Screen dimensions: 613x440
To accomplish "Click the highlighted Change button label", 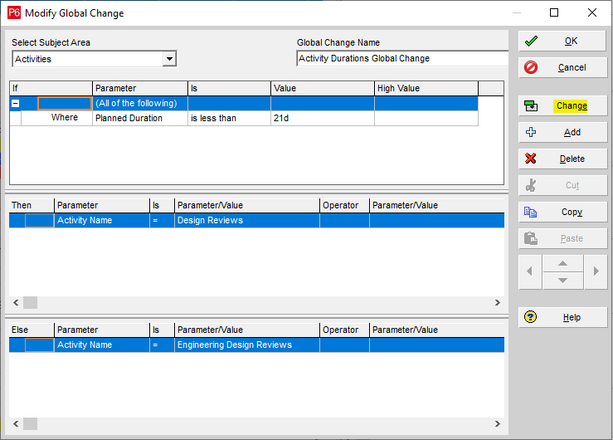I will [572, 106].
